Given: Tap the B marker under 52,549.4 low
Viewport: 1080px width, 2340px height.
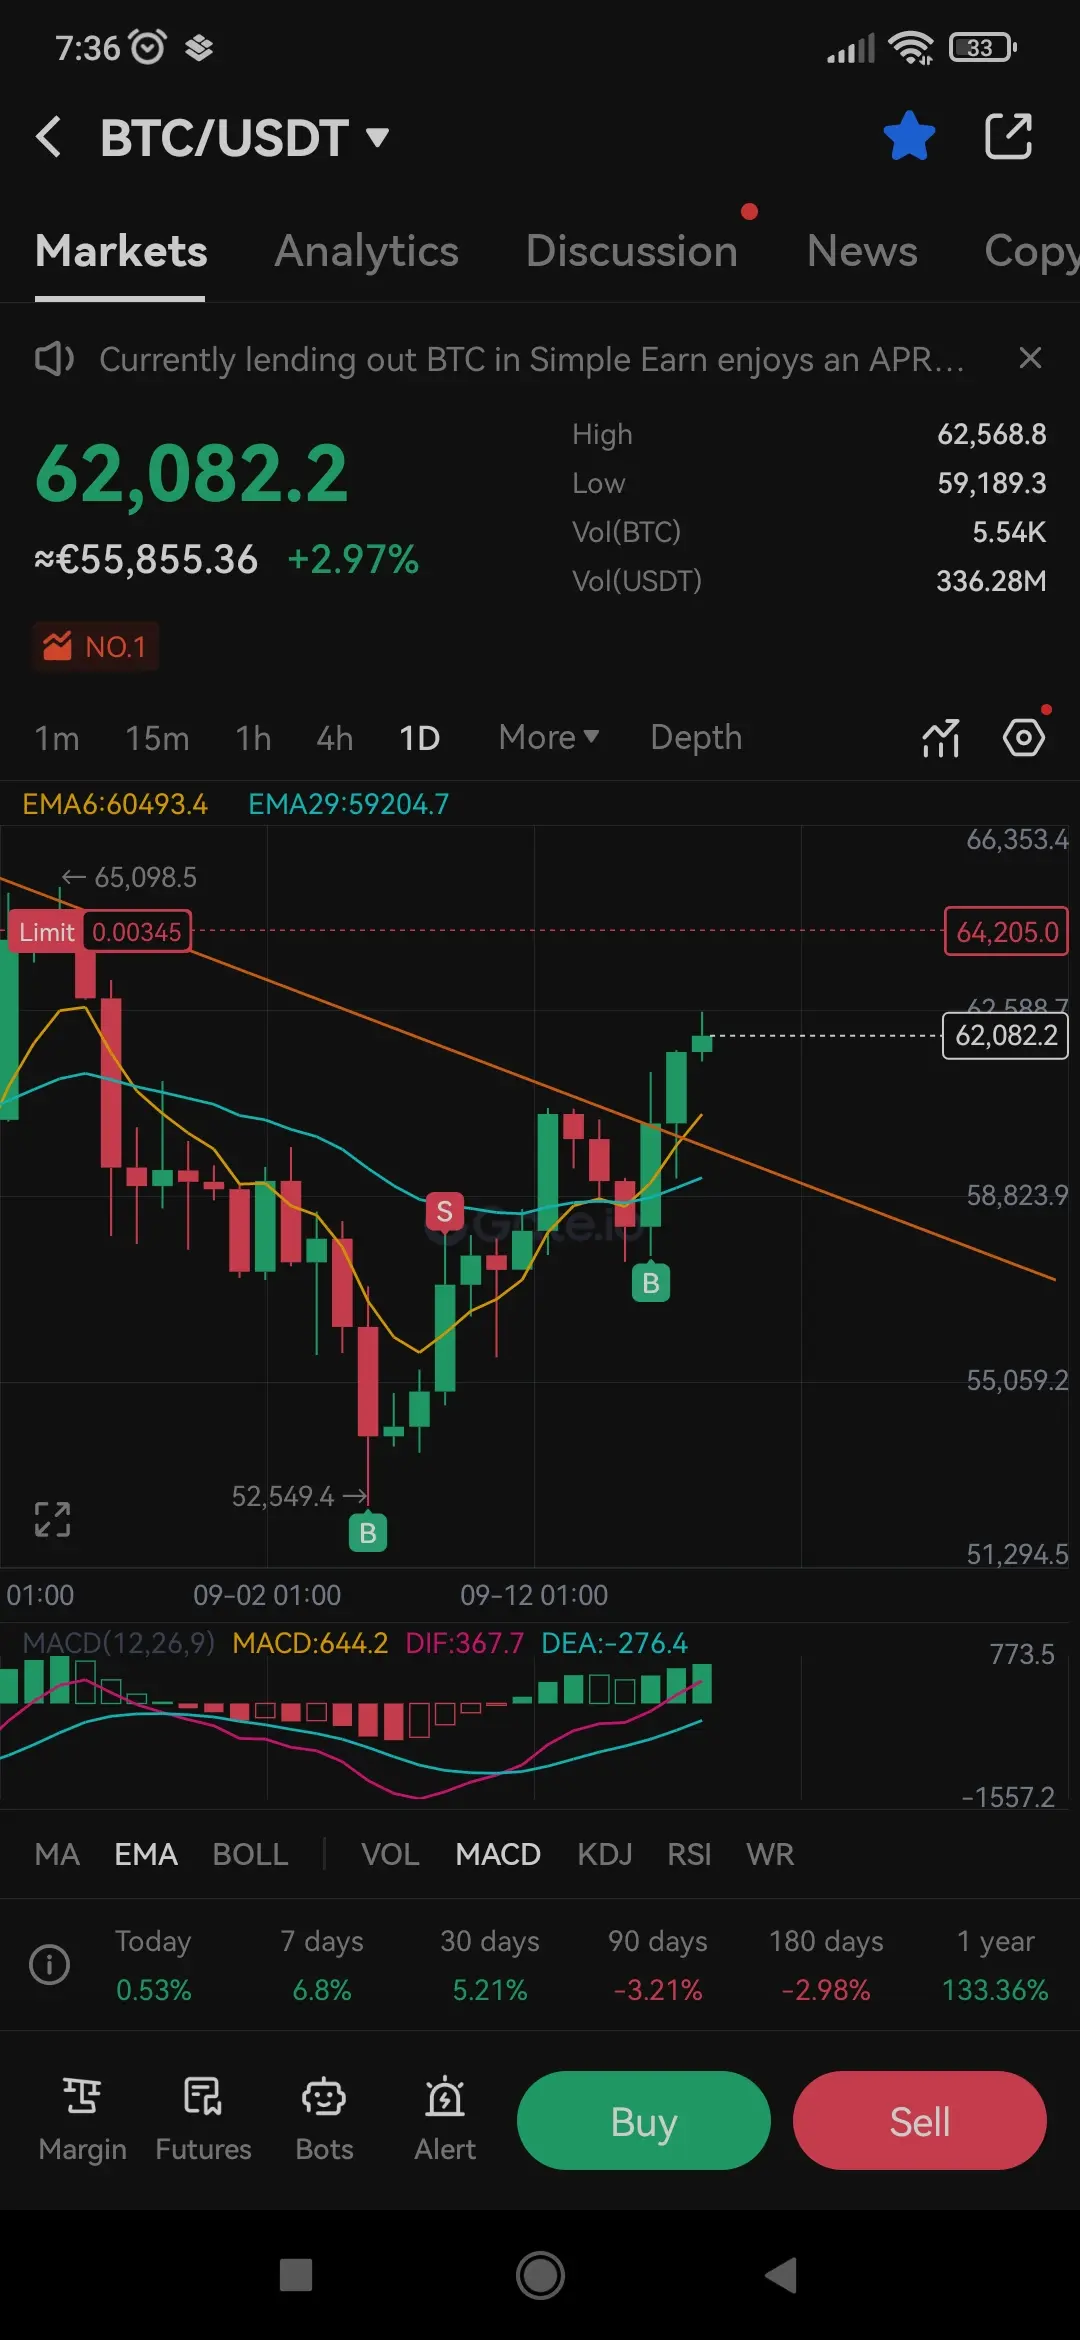Looking at the screenshot, I should pyautogui.click(x=368, y=1532).
